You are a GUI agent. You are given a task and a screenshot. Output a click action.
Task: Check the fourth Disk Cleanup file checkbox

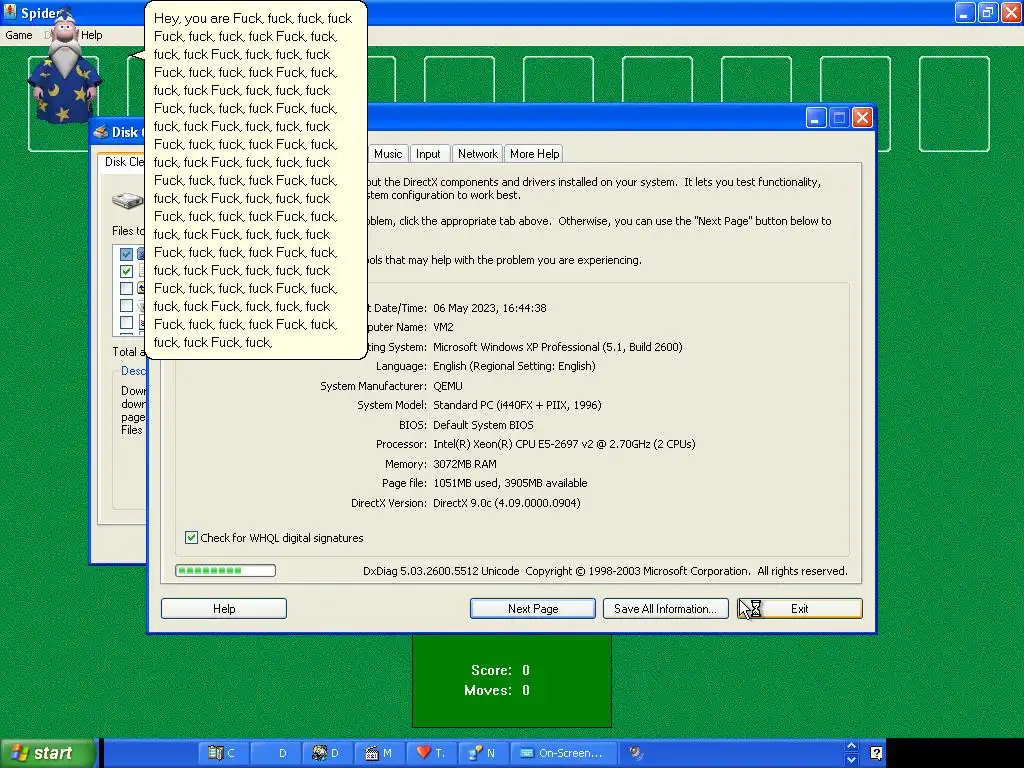point(127,305)
